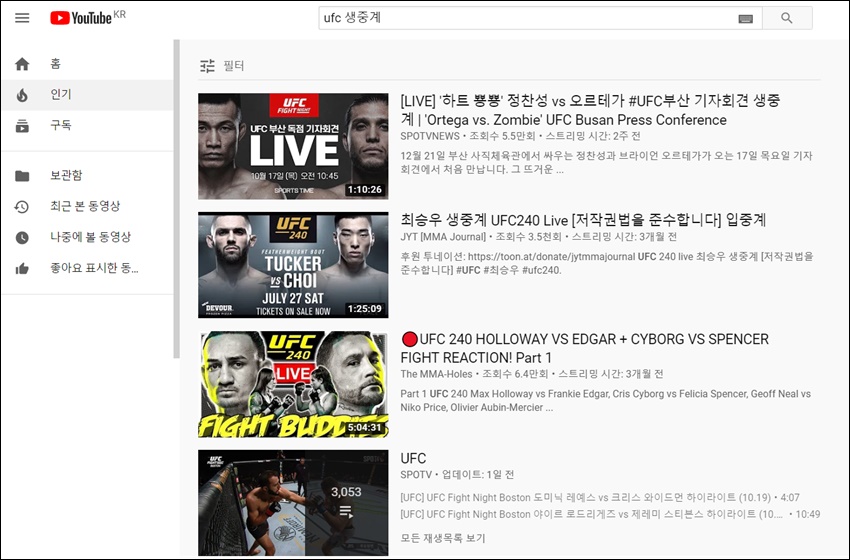Open 나중에 볼 동영상 in sidebar
This screenshot has height=560, width=850.
point(87,237)
